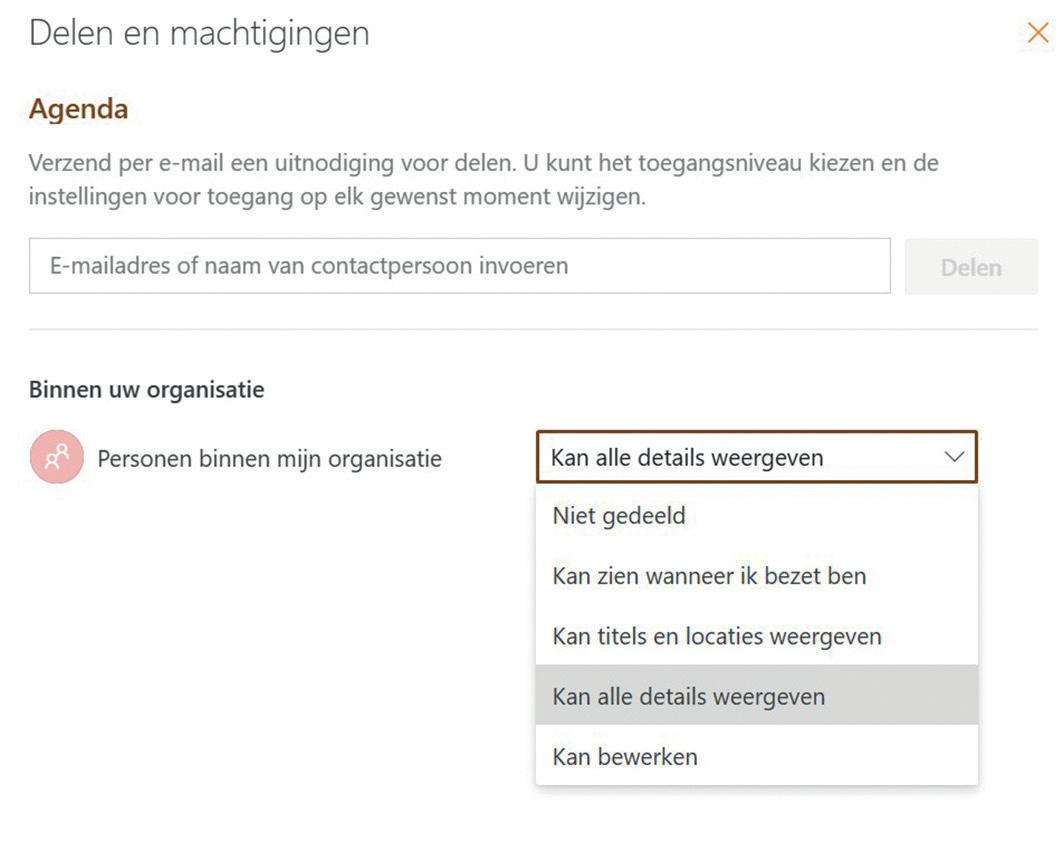
Task: Click the 'Delen en machtigingen' dialog title
Action: click(x=199, y=34)
